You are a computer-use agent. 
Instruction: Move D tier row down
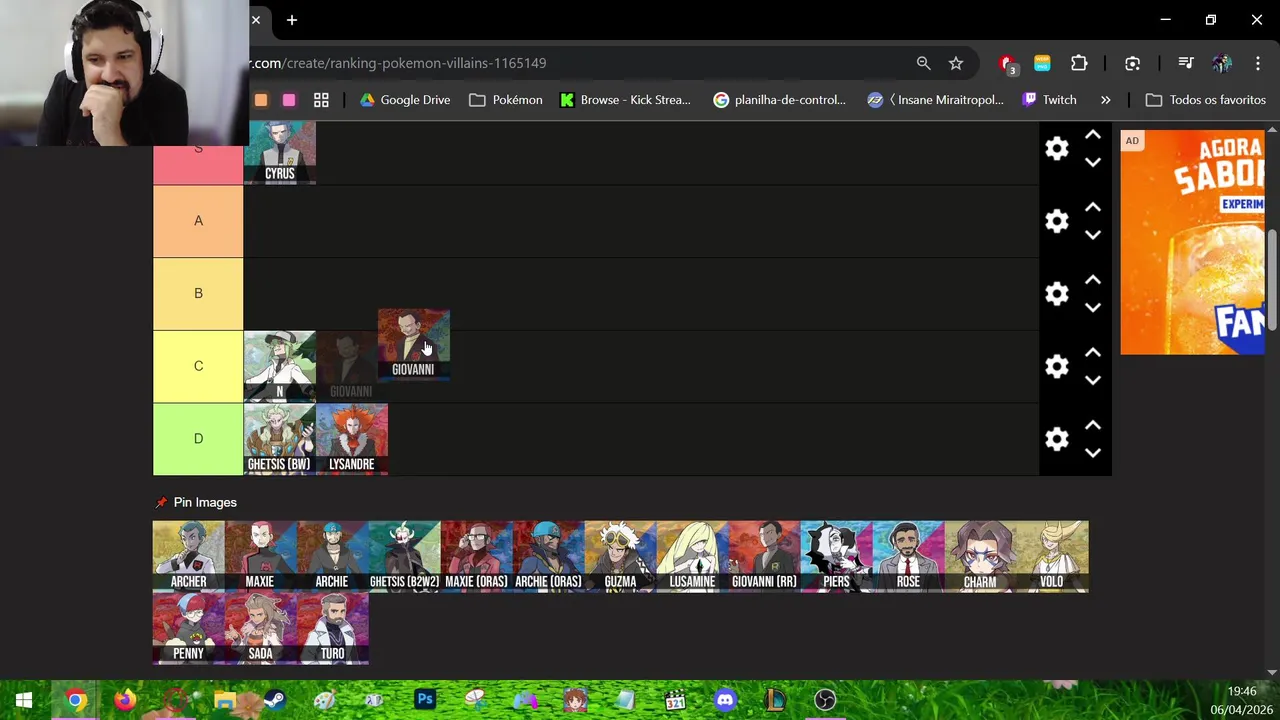[x=1093, y=453]
